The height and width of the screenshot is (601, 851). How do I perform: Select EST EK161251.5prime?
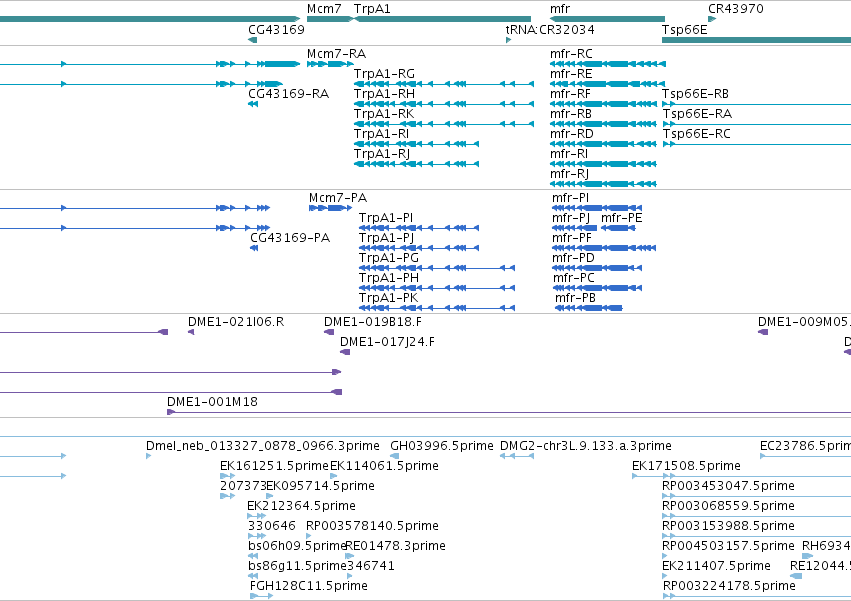coord(274,466)
